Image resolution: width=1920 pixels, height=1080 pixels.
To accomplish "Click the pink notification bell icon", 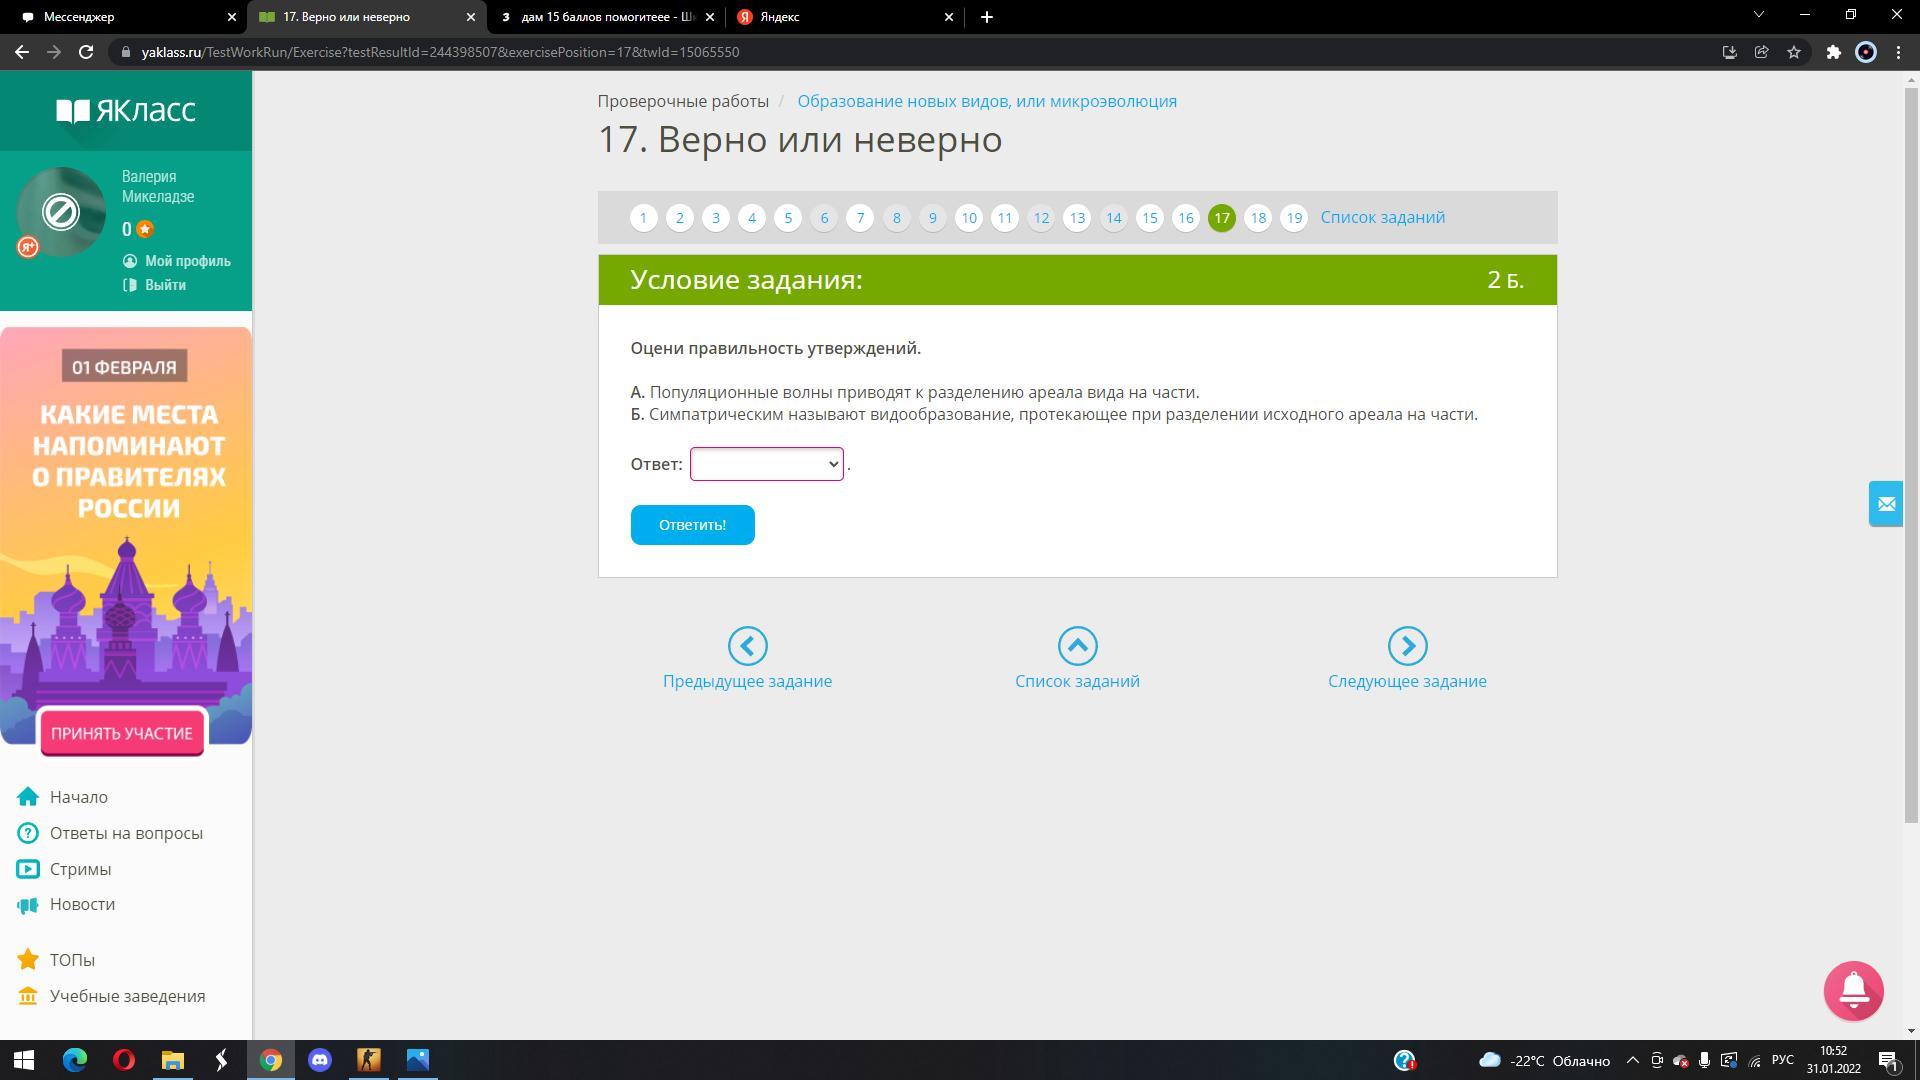I will click(1853, 990).
